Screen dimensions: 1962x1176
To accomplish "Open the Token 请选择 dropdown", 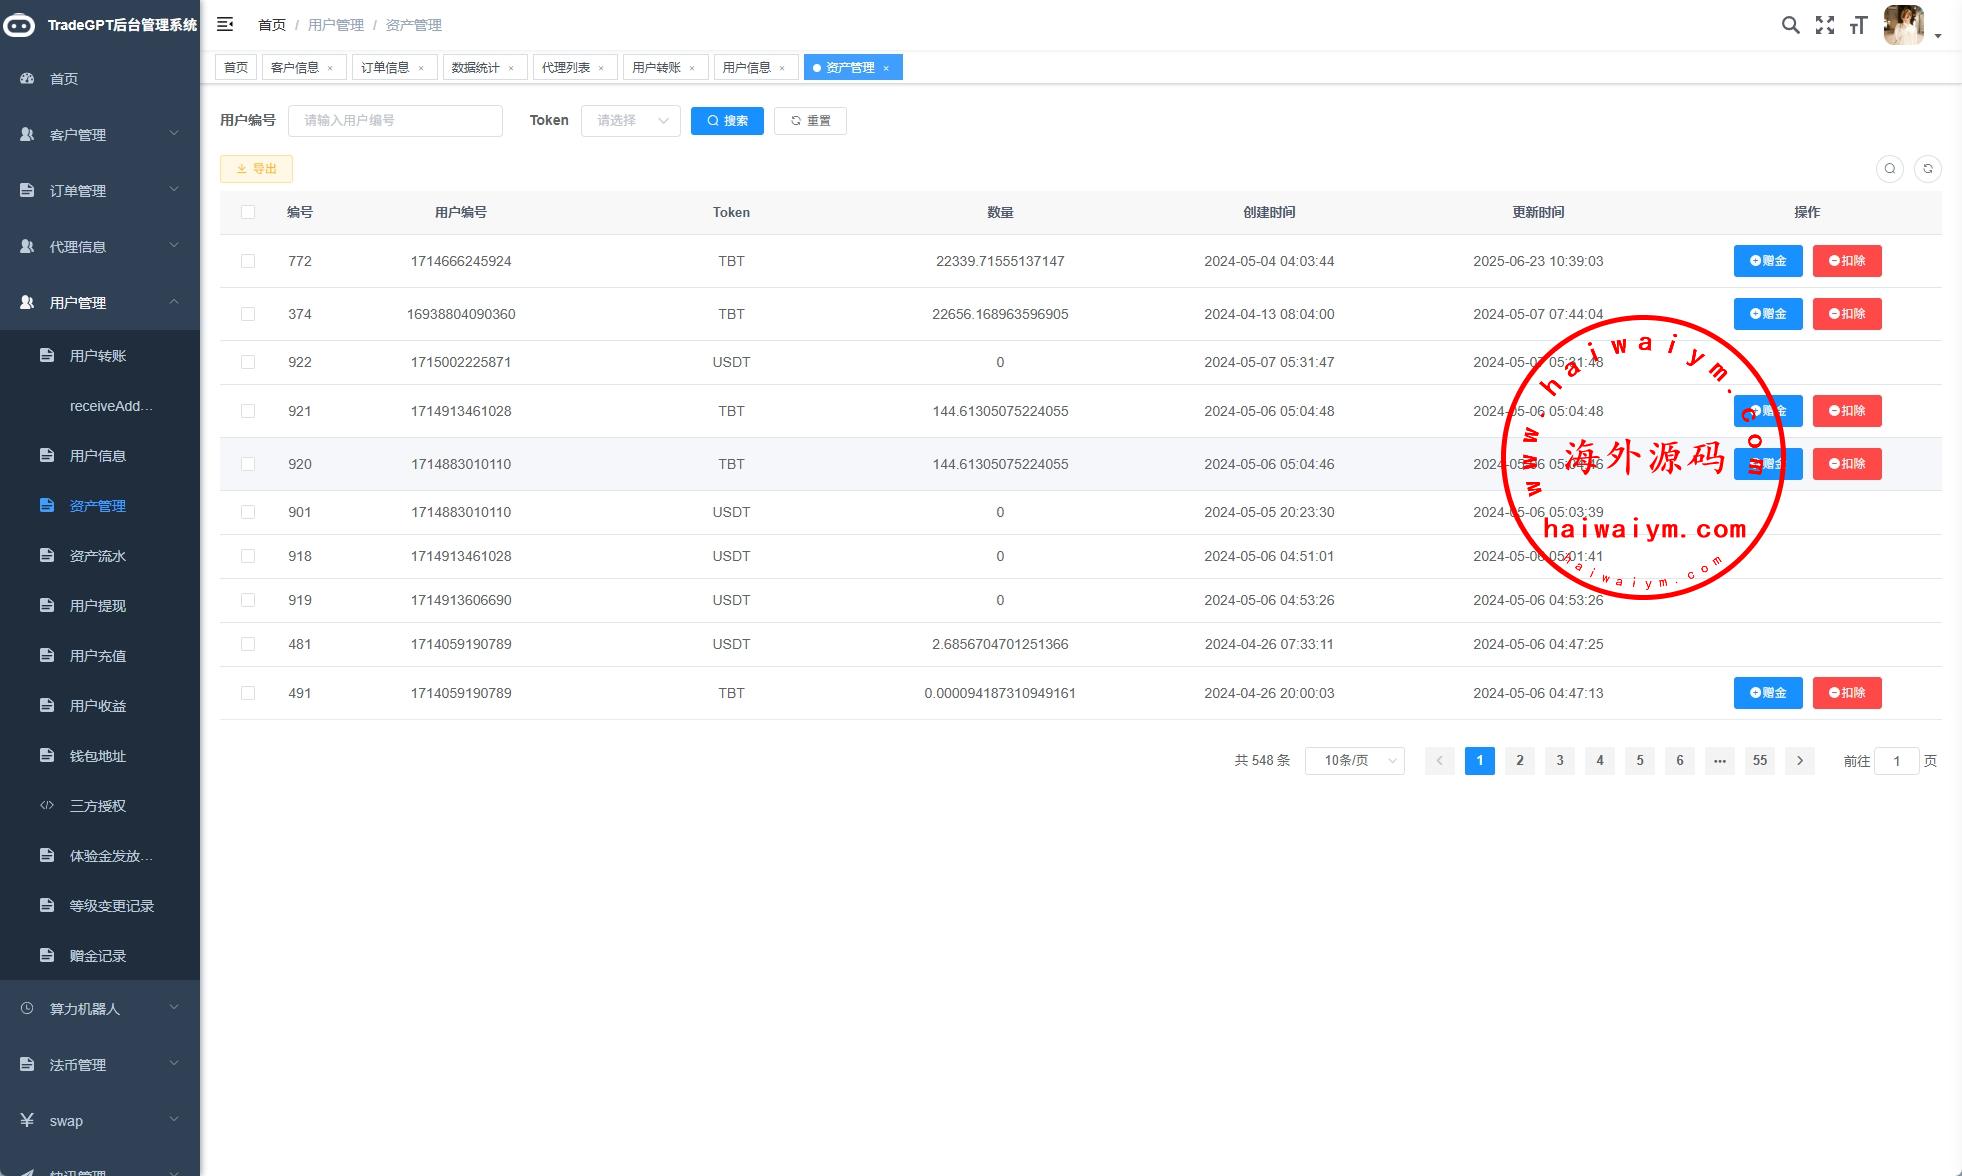I will pos(630,120).
